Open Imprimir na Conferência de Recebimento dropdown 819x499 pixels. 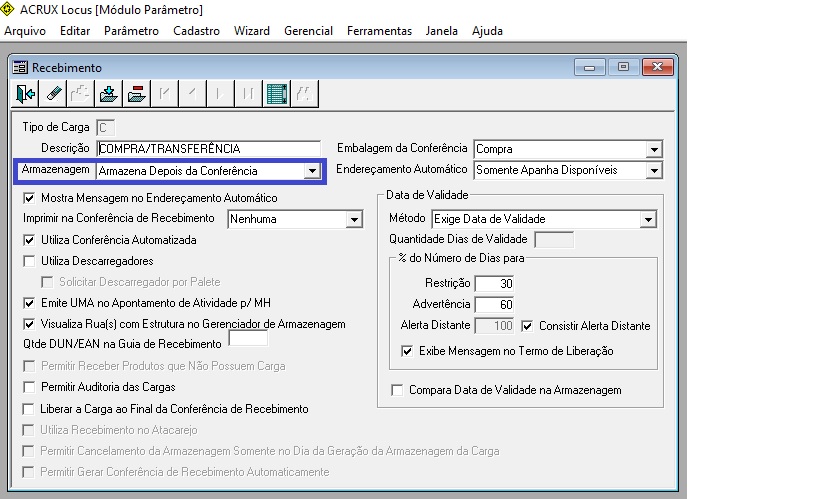(354, 219)
